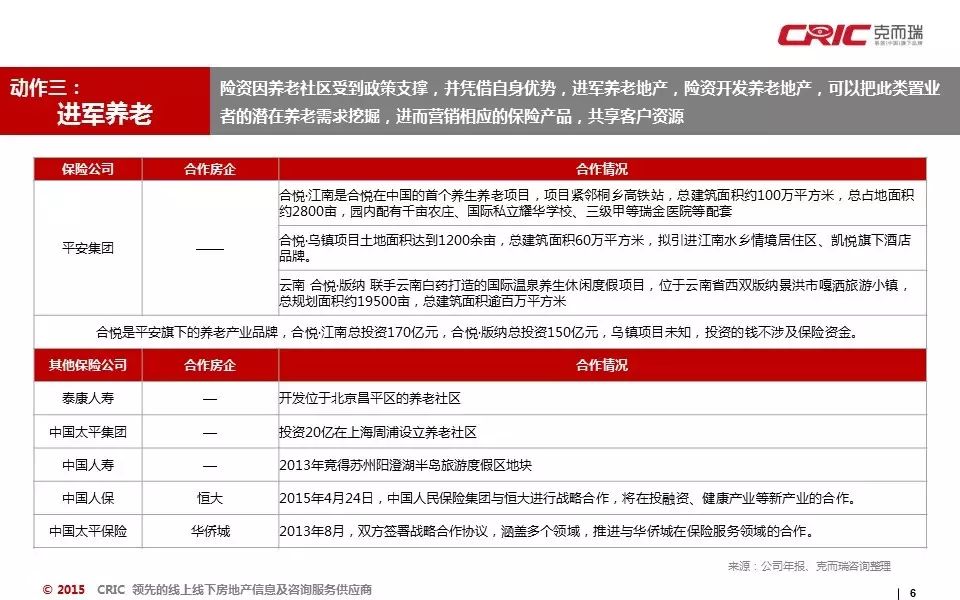
Task: Click the 2015年4月24日 cooperation description
Action: click(568, 498)
